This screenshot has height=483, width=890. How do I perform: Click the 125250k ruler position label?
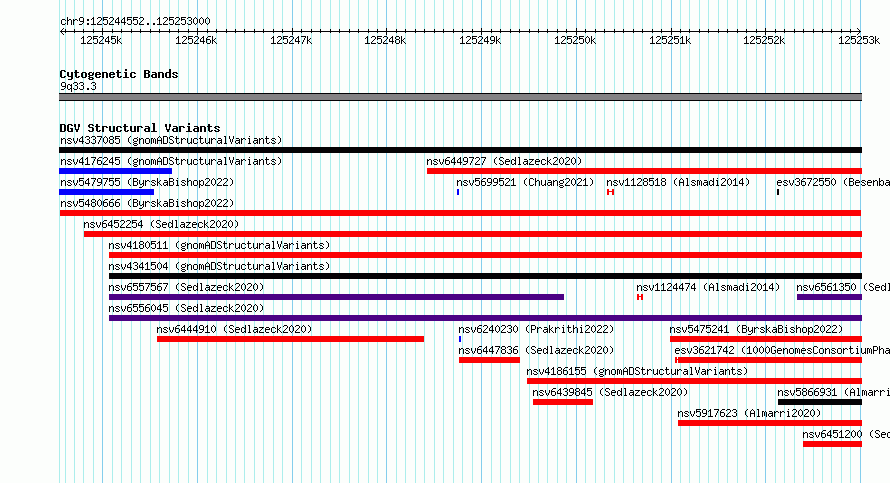(575, 40)
